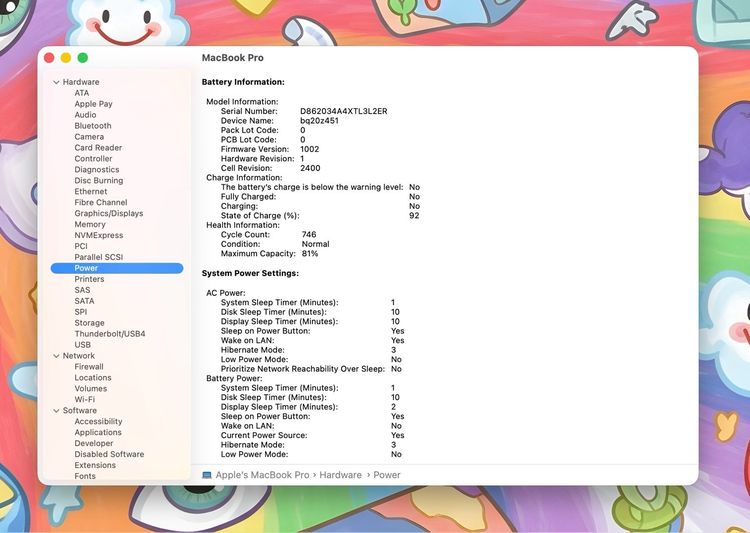Select SAS in the sidebar
Image resolution: width=750 pixels, height=533 pixels.
[82, 290]
